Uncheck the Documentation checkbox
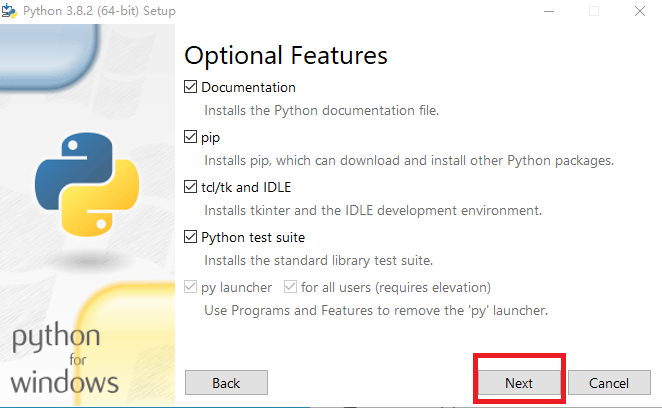 [x=191, y=87]
